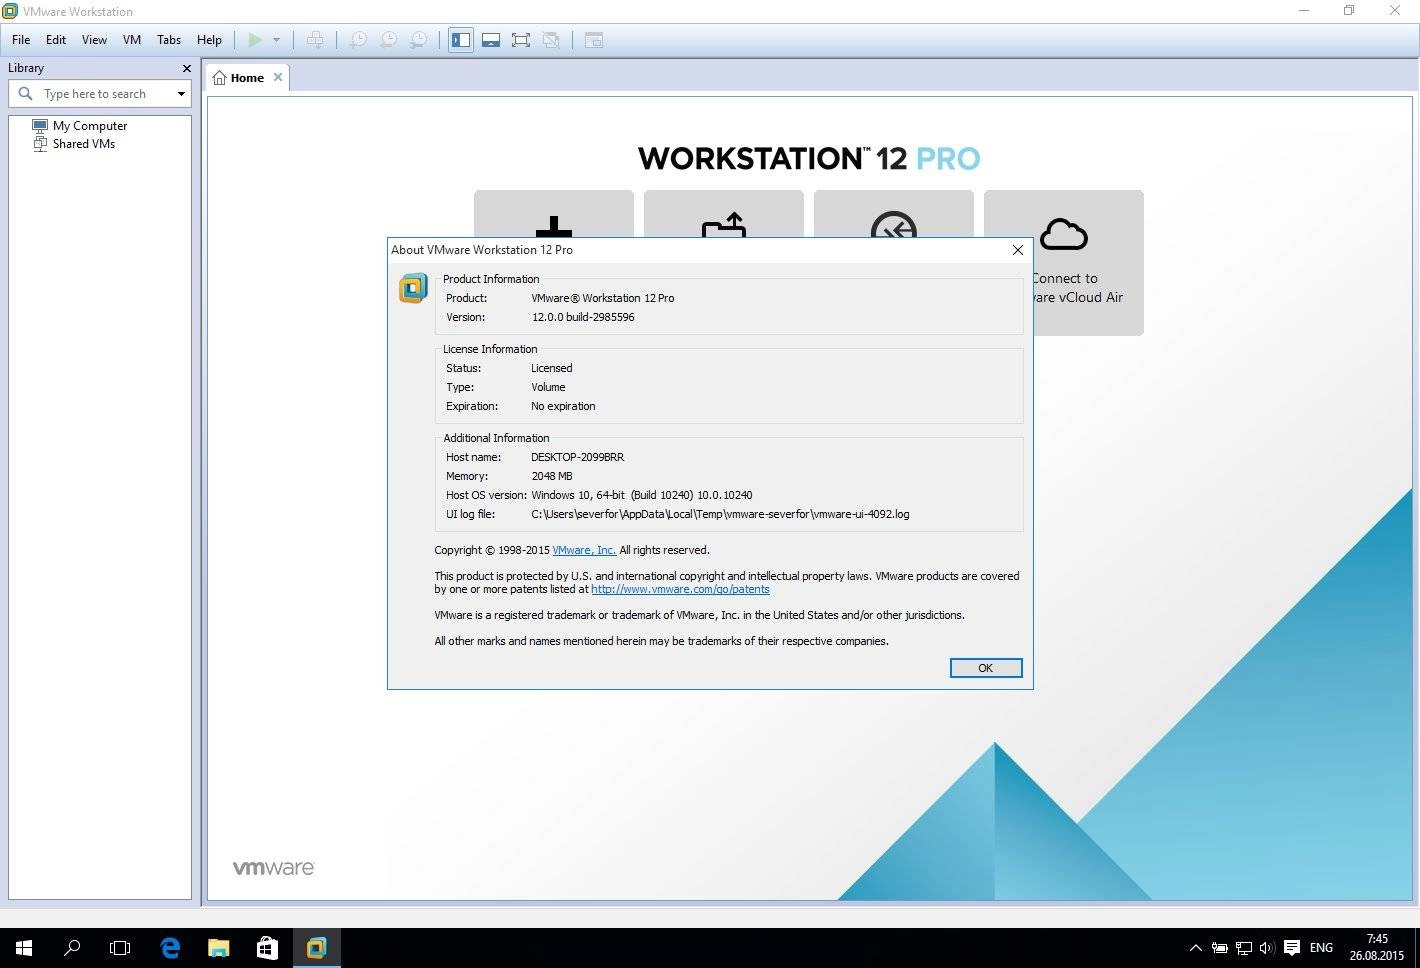
Task: Click the VMware Workstation taskbar icon
Action: (x=316, y=947)
